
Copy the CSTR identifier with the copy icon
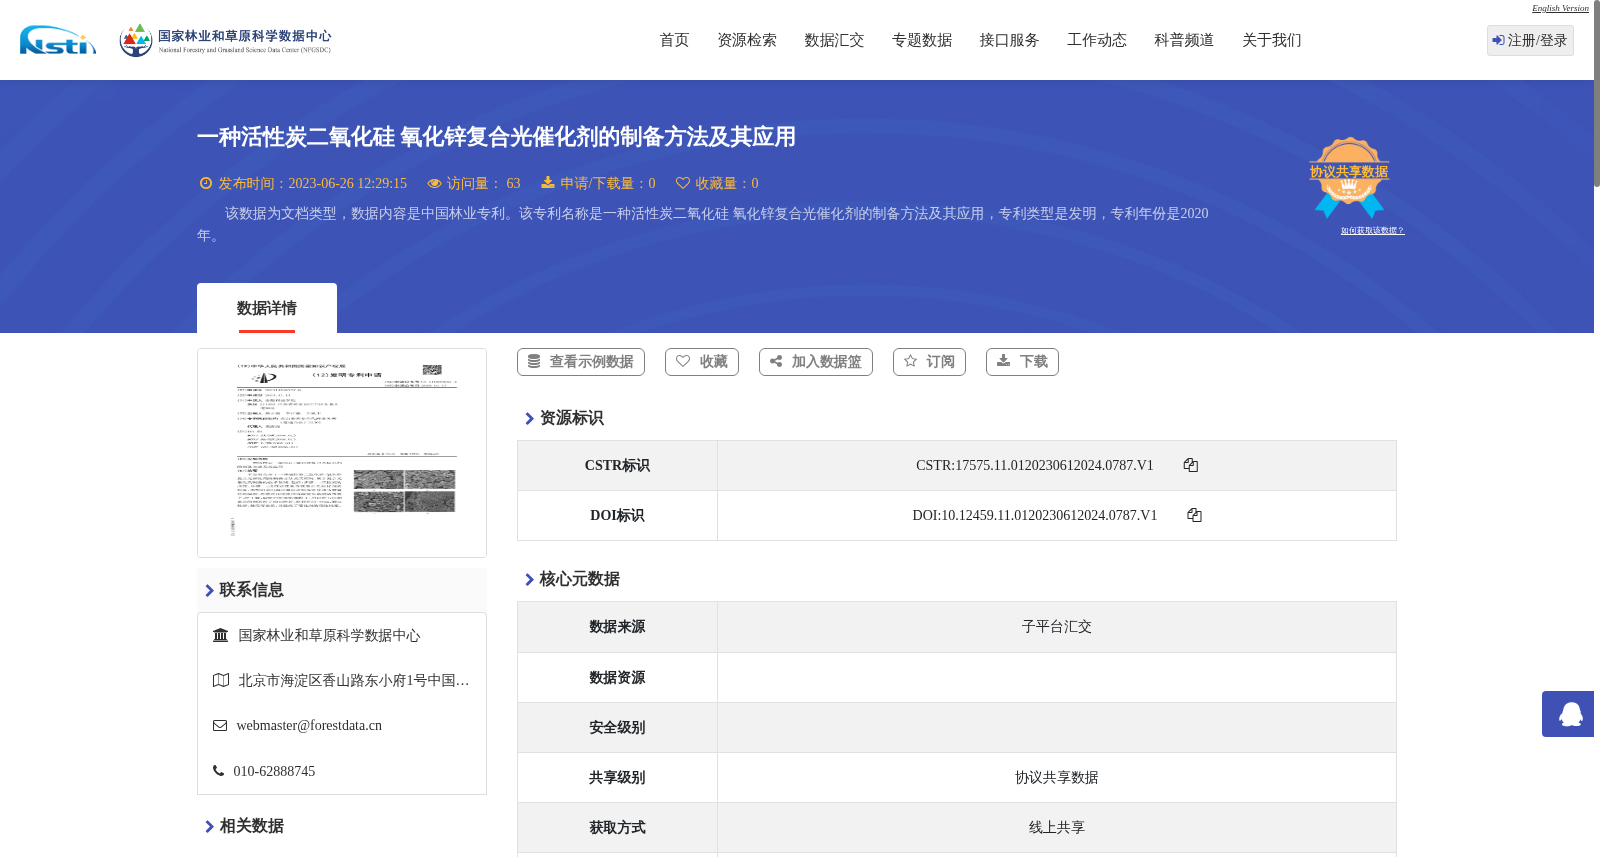tap(1190, 465)
